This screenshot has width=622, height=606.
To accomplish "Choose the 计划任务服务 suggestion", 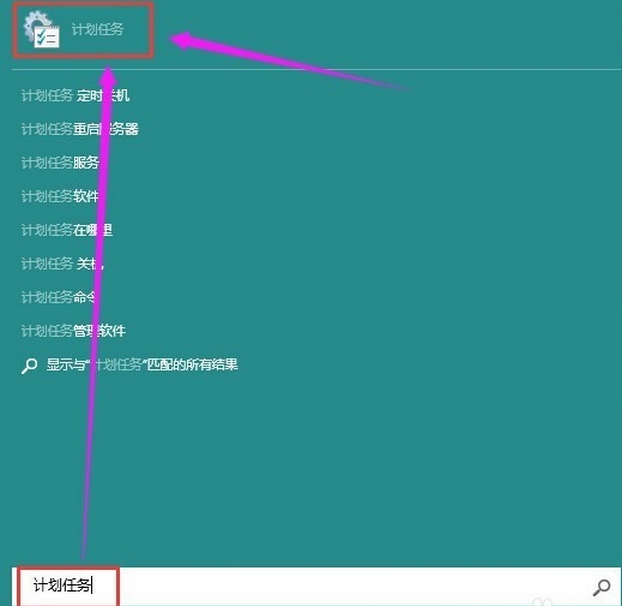I will [60, 163].
